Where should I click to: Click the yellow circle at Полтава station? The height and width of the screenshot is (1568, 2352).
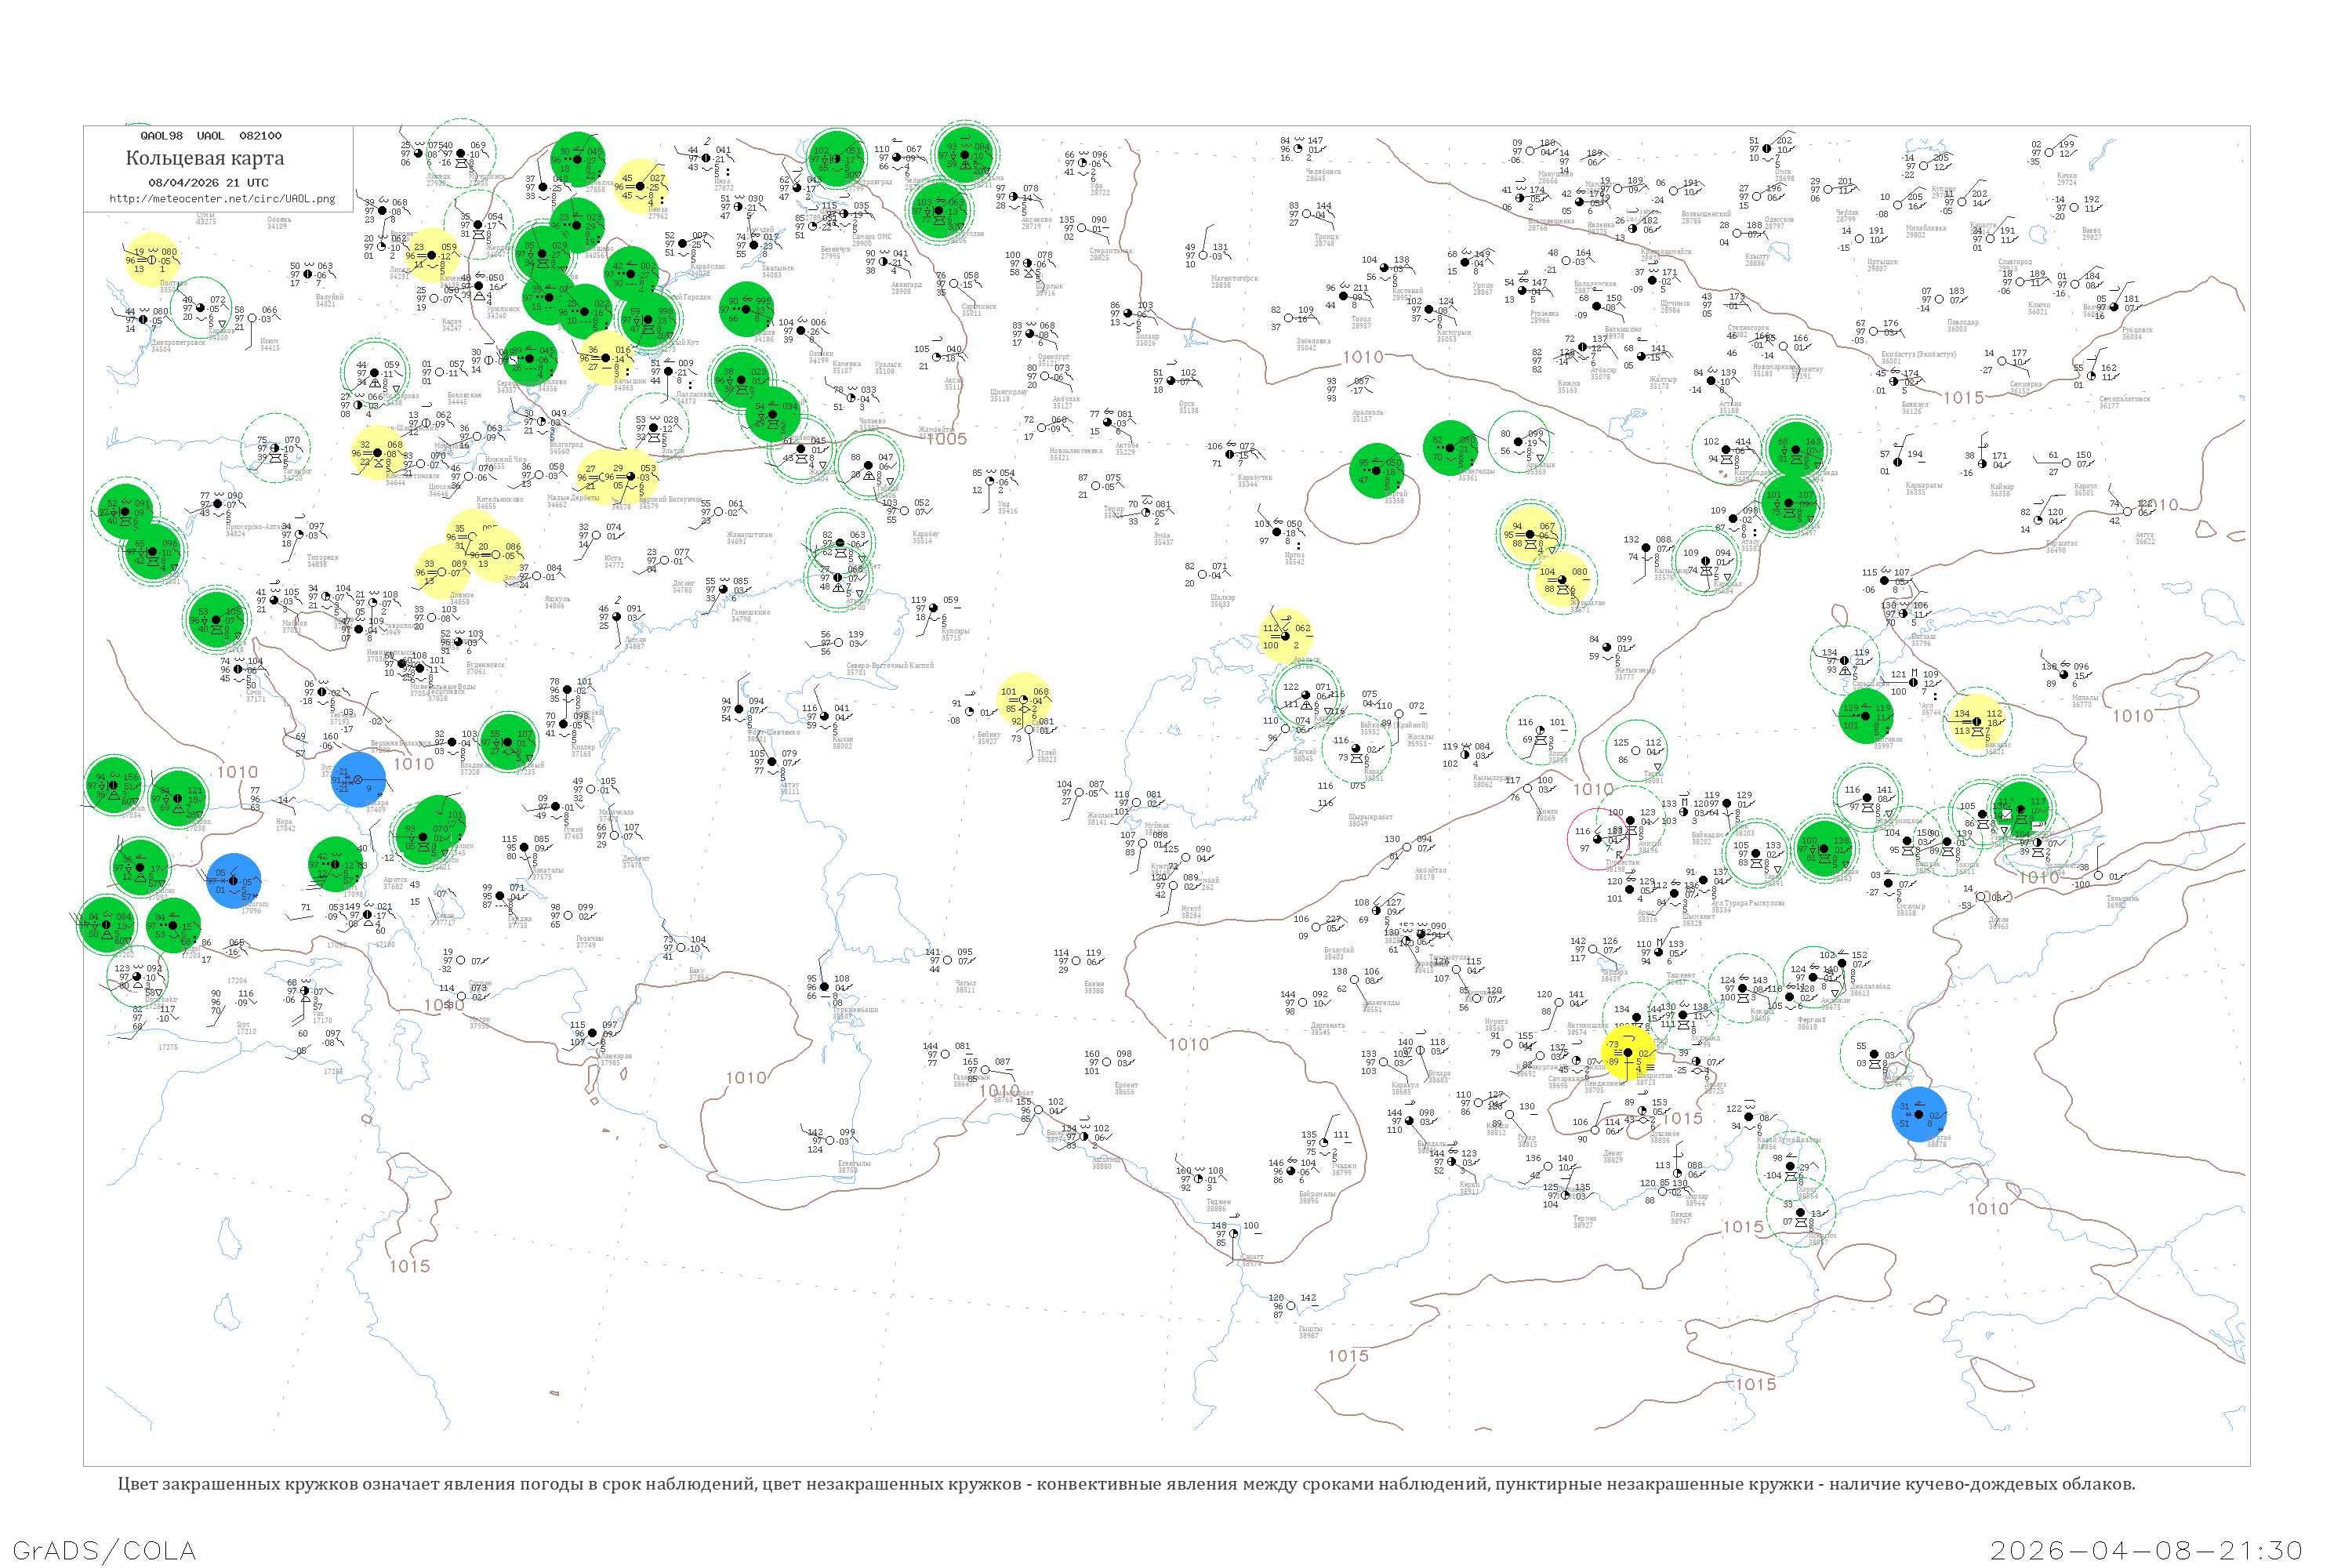(x=152, y=260)
